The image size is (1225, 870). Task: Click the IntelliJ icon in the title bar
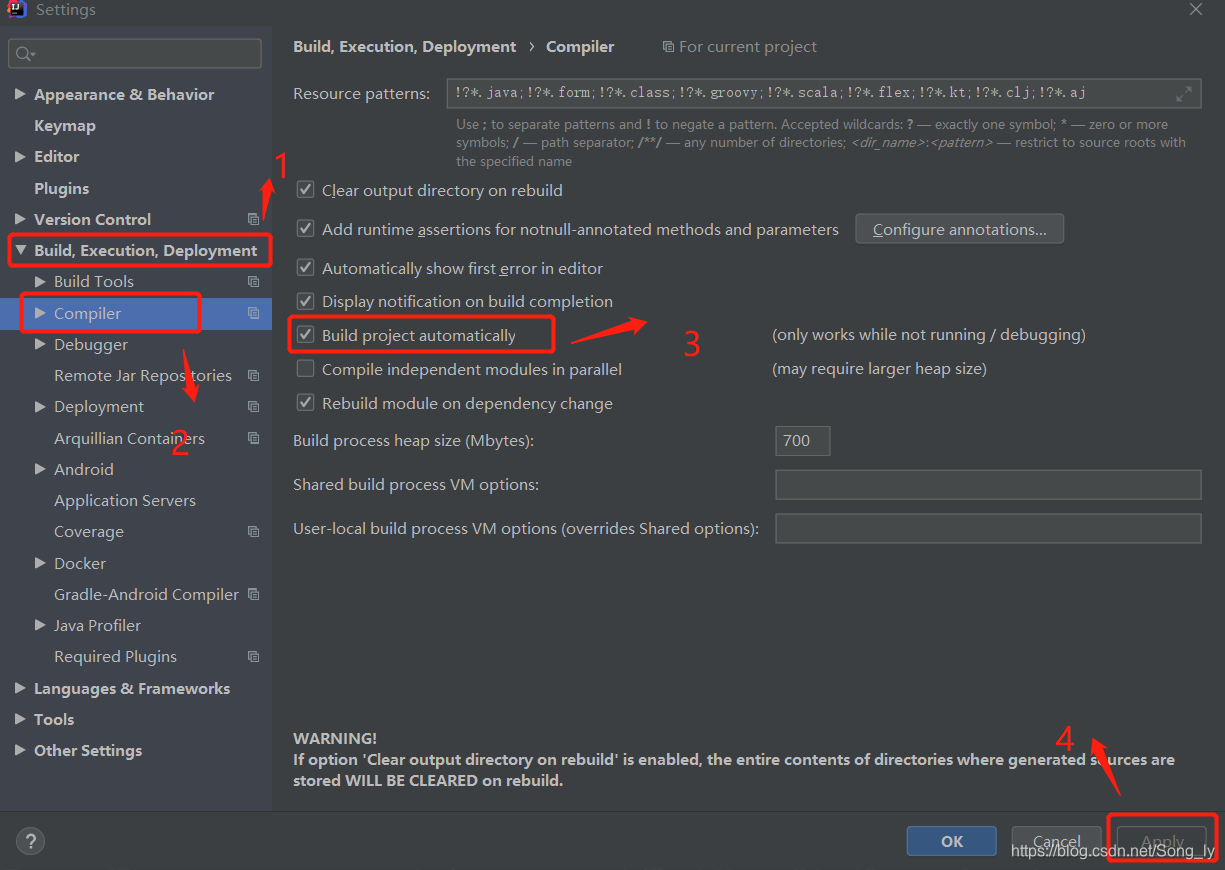[17, 9]
